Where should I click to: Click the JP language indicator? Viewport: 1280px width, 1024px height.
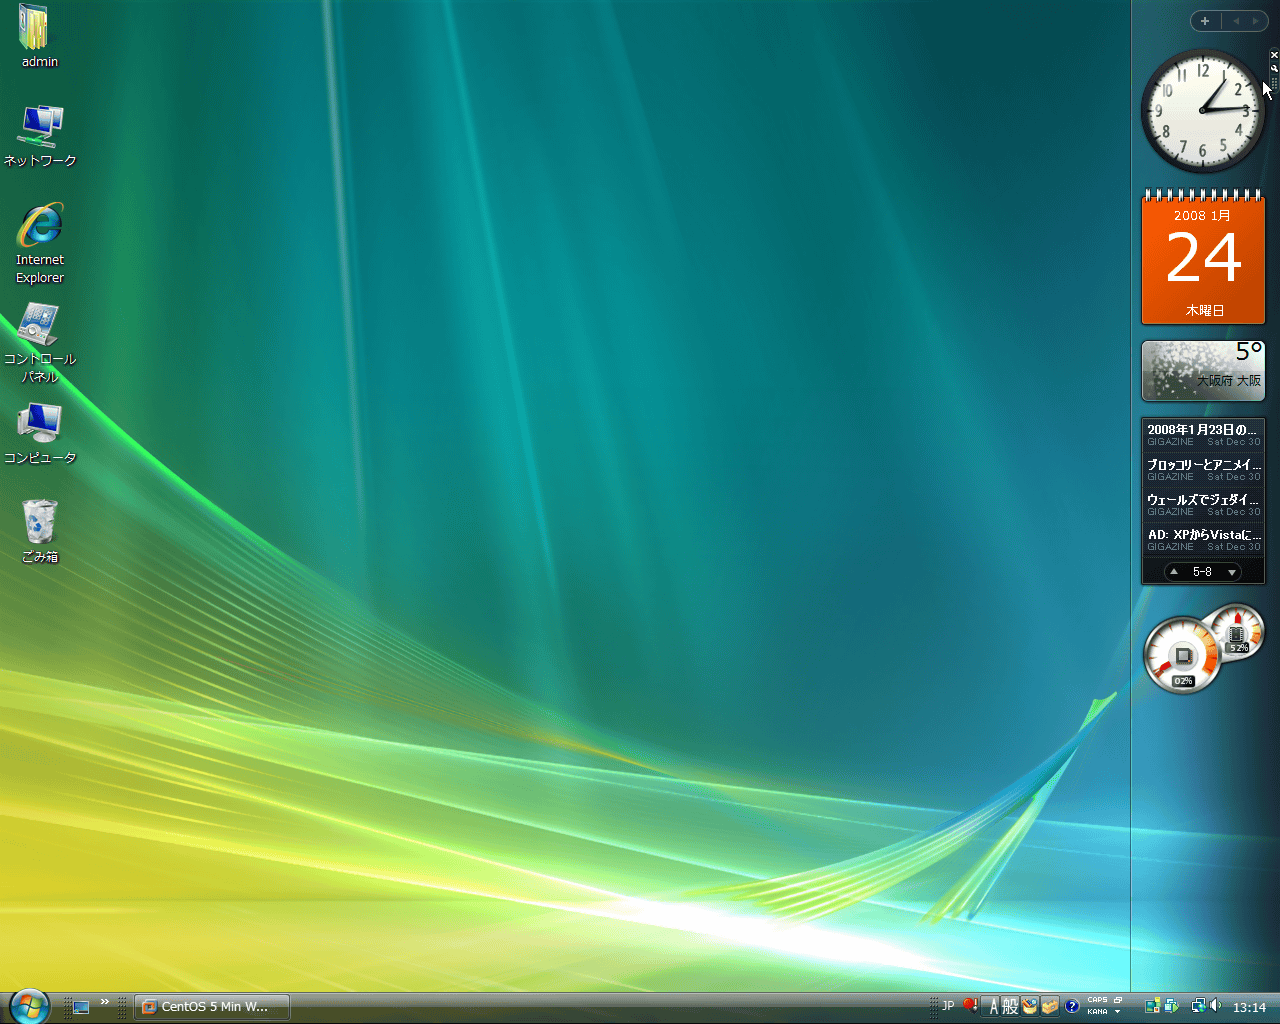pos(947,1004)
